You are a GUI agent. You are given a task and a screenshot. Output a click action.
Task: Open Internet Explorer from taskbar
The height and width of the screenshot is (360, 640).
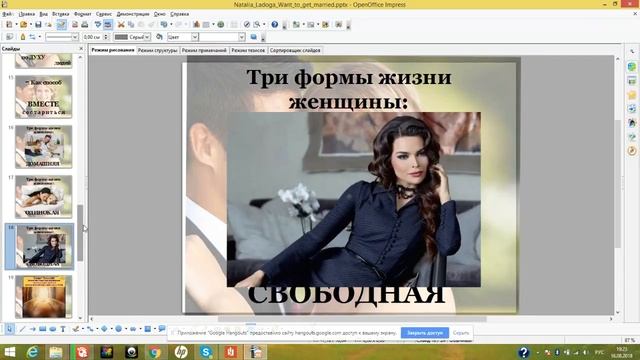pyautogui.click(x=32, y=352)
